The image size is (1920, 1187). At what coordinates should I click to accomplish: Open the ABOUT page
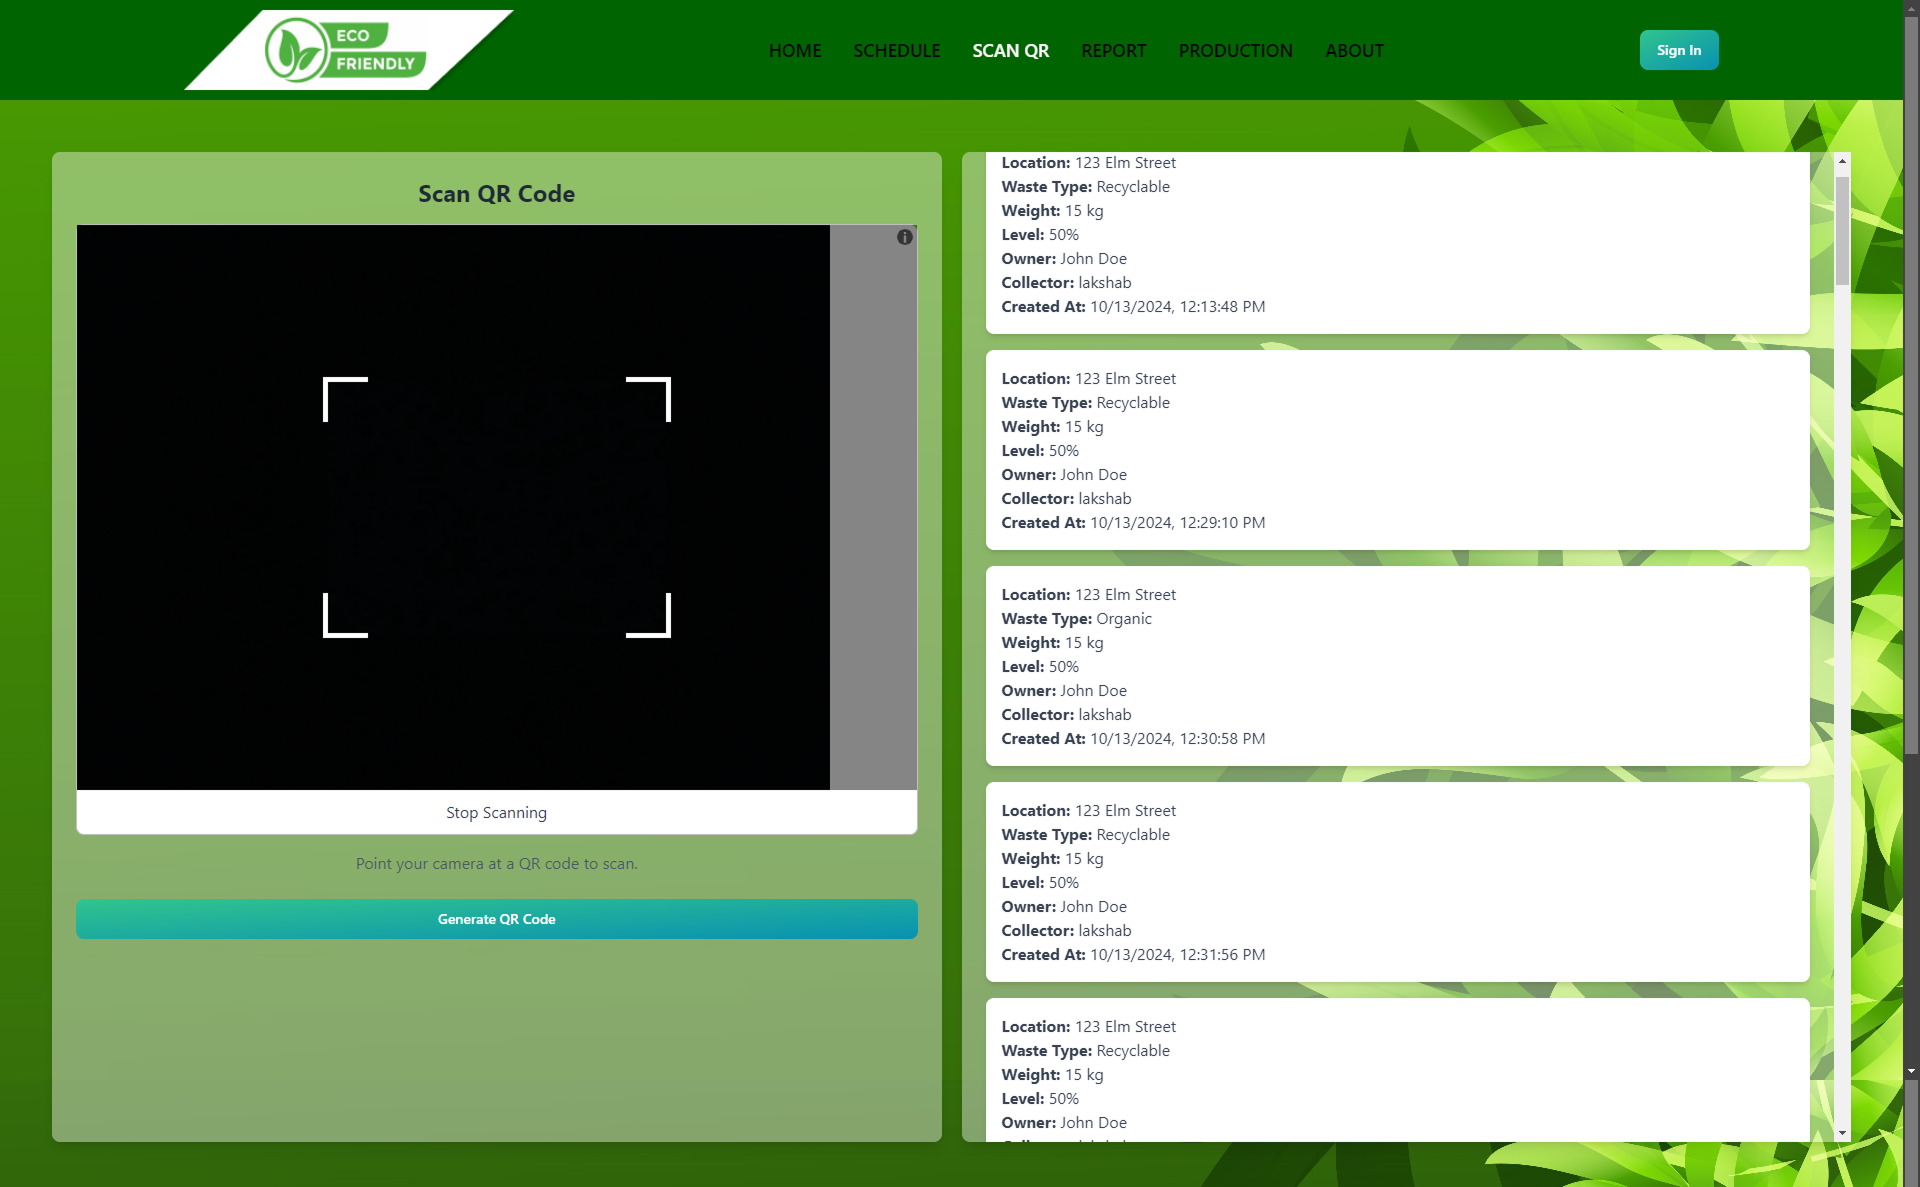click(1354, 50)
